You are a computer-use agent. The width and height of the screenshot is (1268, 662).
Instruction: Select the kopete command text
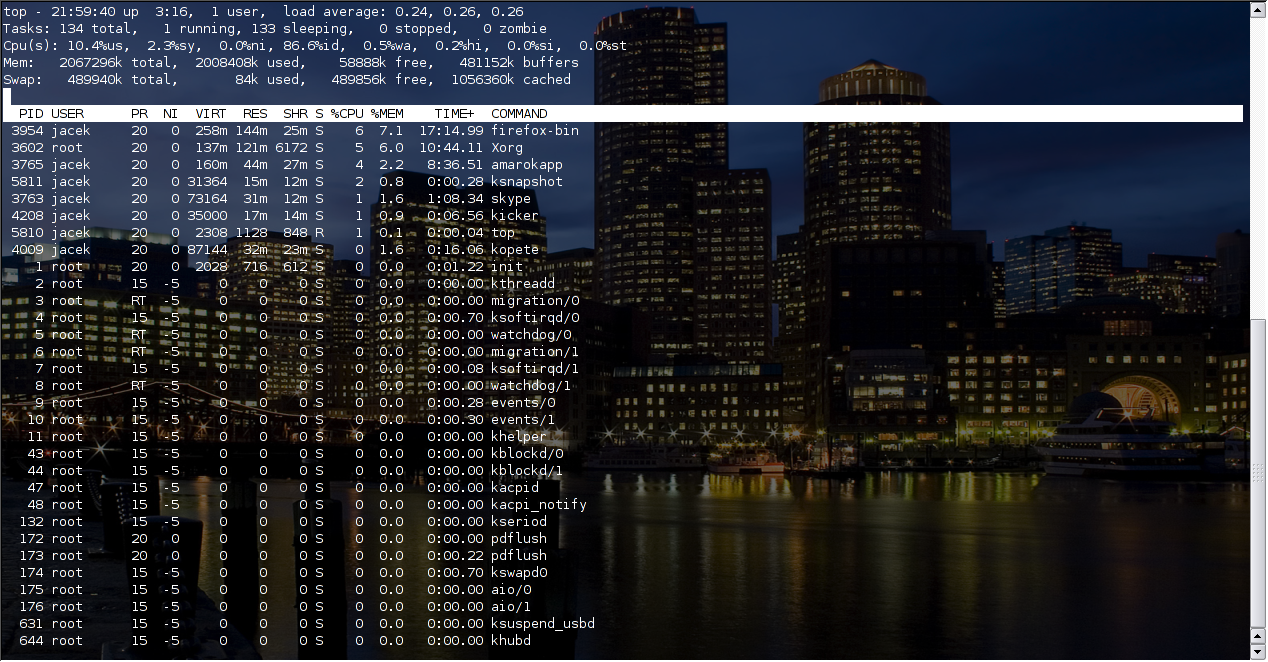coord(515,250)
